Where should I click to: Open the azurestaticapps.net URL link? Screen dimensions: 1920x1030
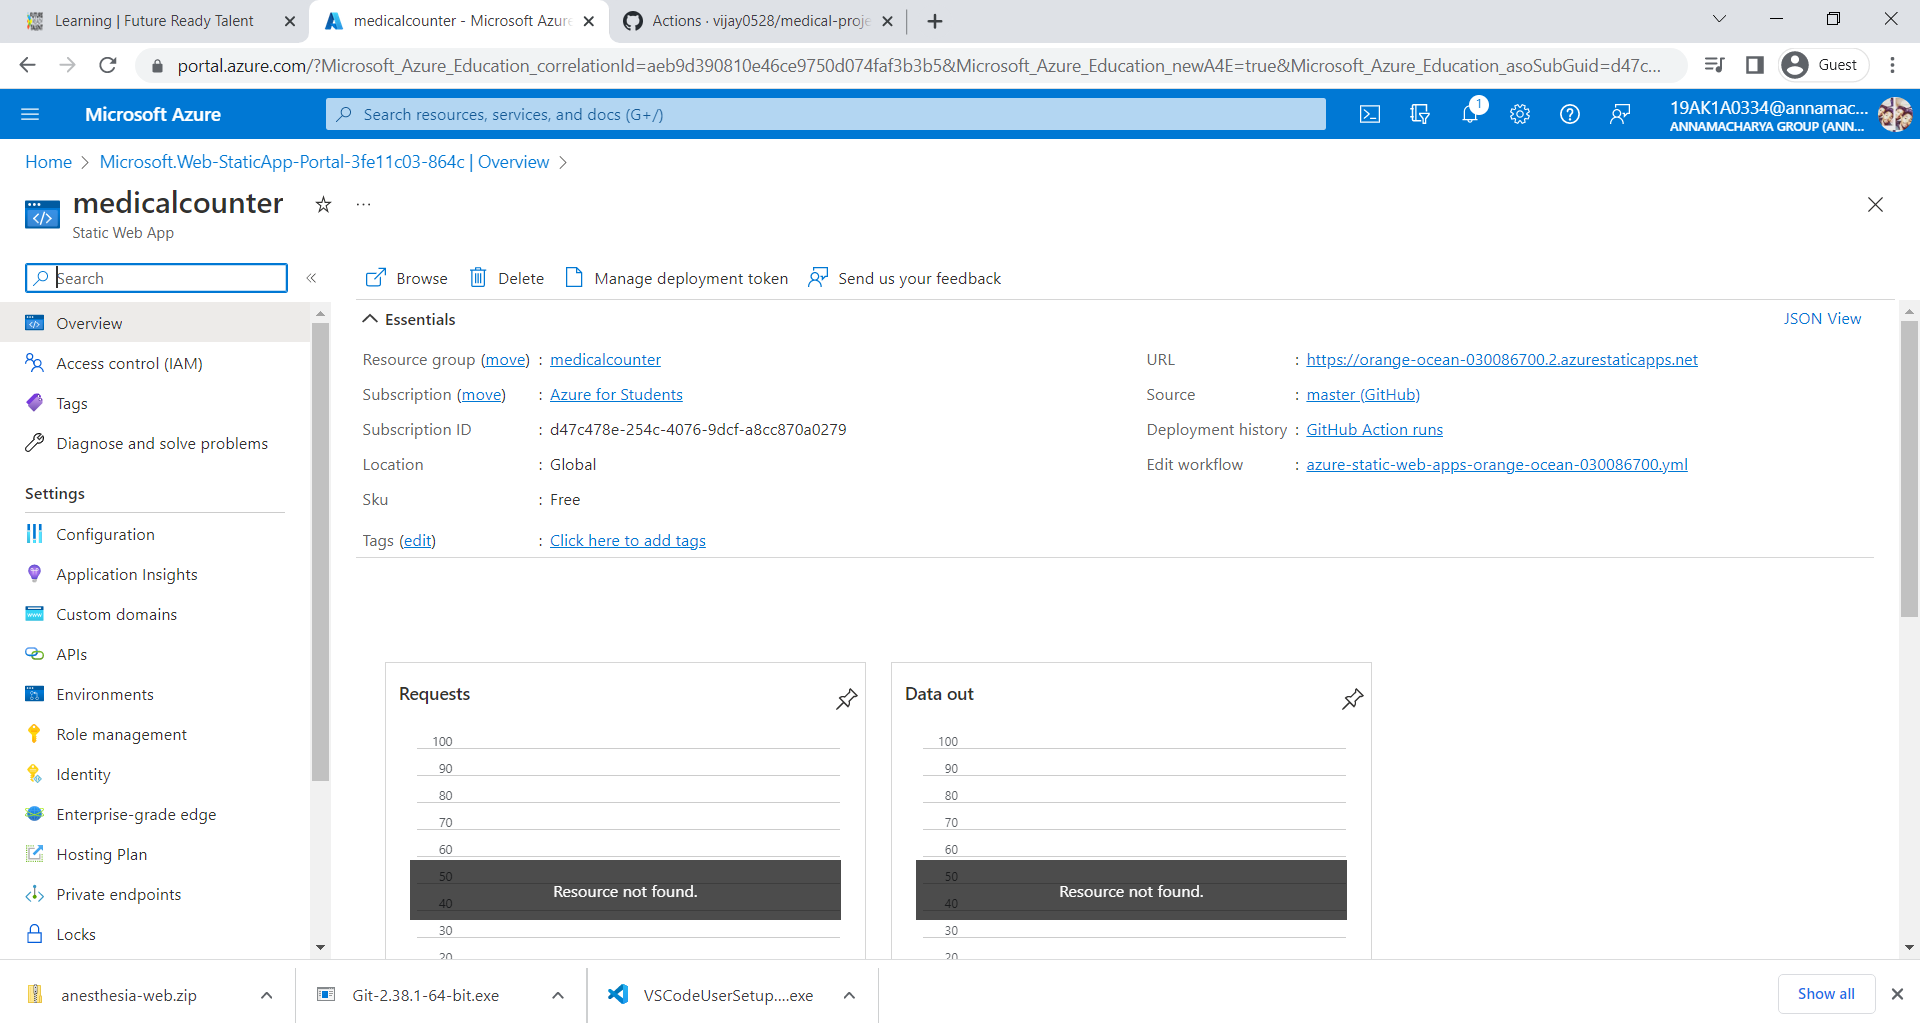pyautogui.click(x=1501, y=359)
